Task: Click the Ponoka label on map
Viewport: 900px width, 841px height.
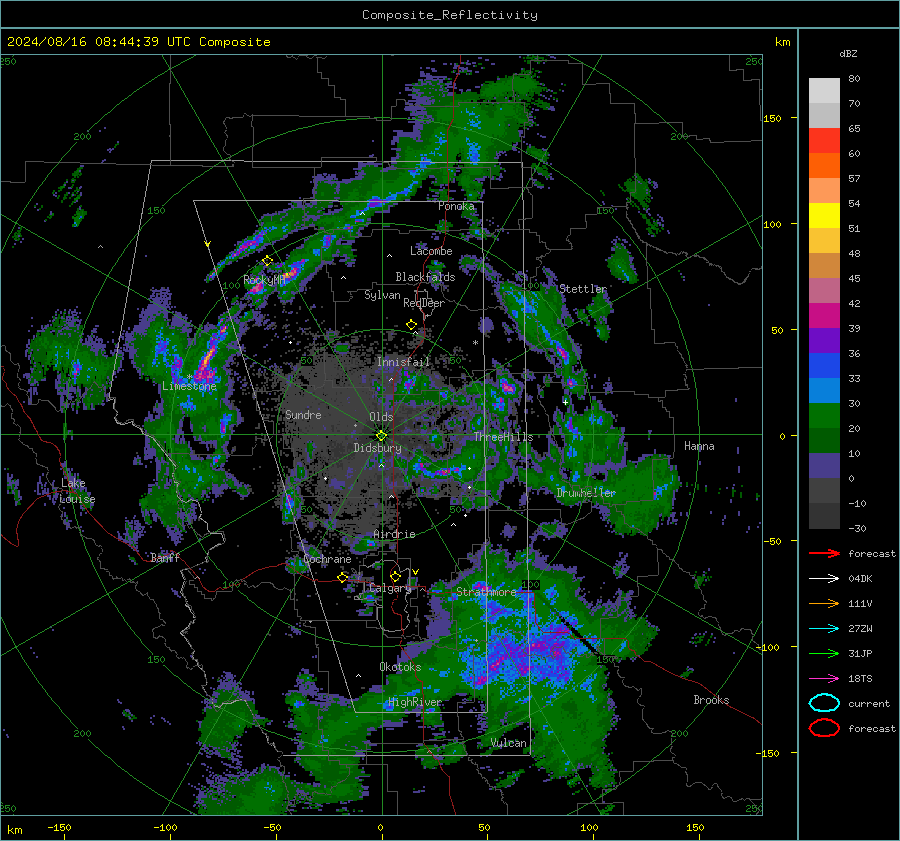Action: point(456,206)
